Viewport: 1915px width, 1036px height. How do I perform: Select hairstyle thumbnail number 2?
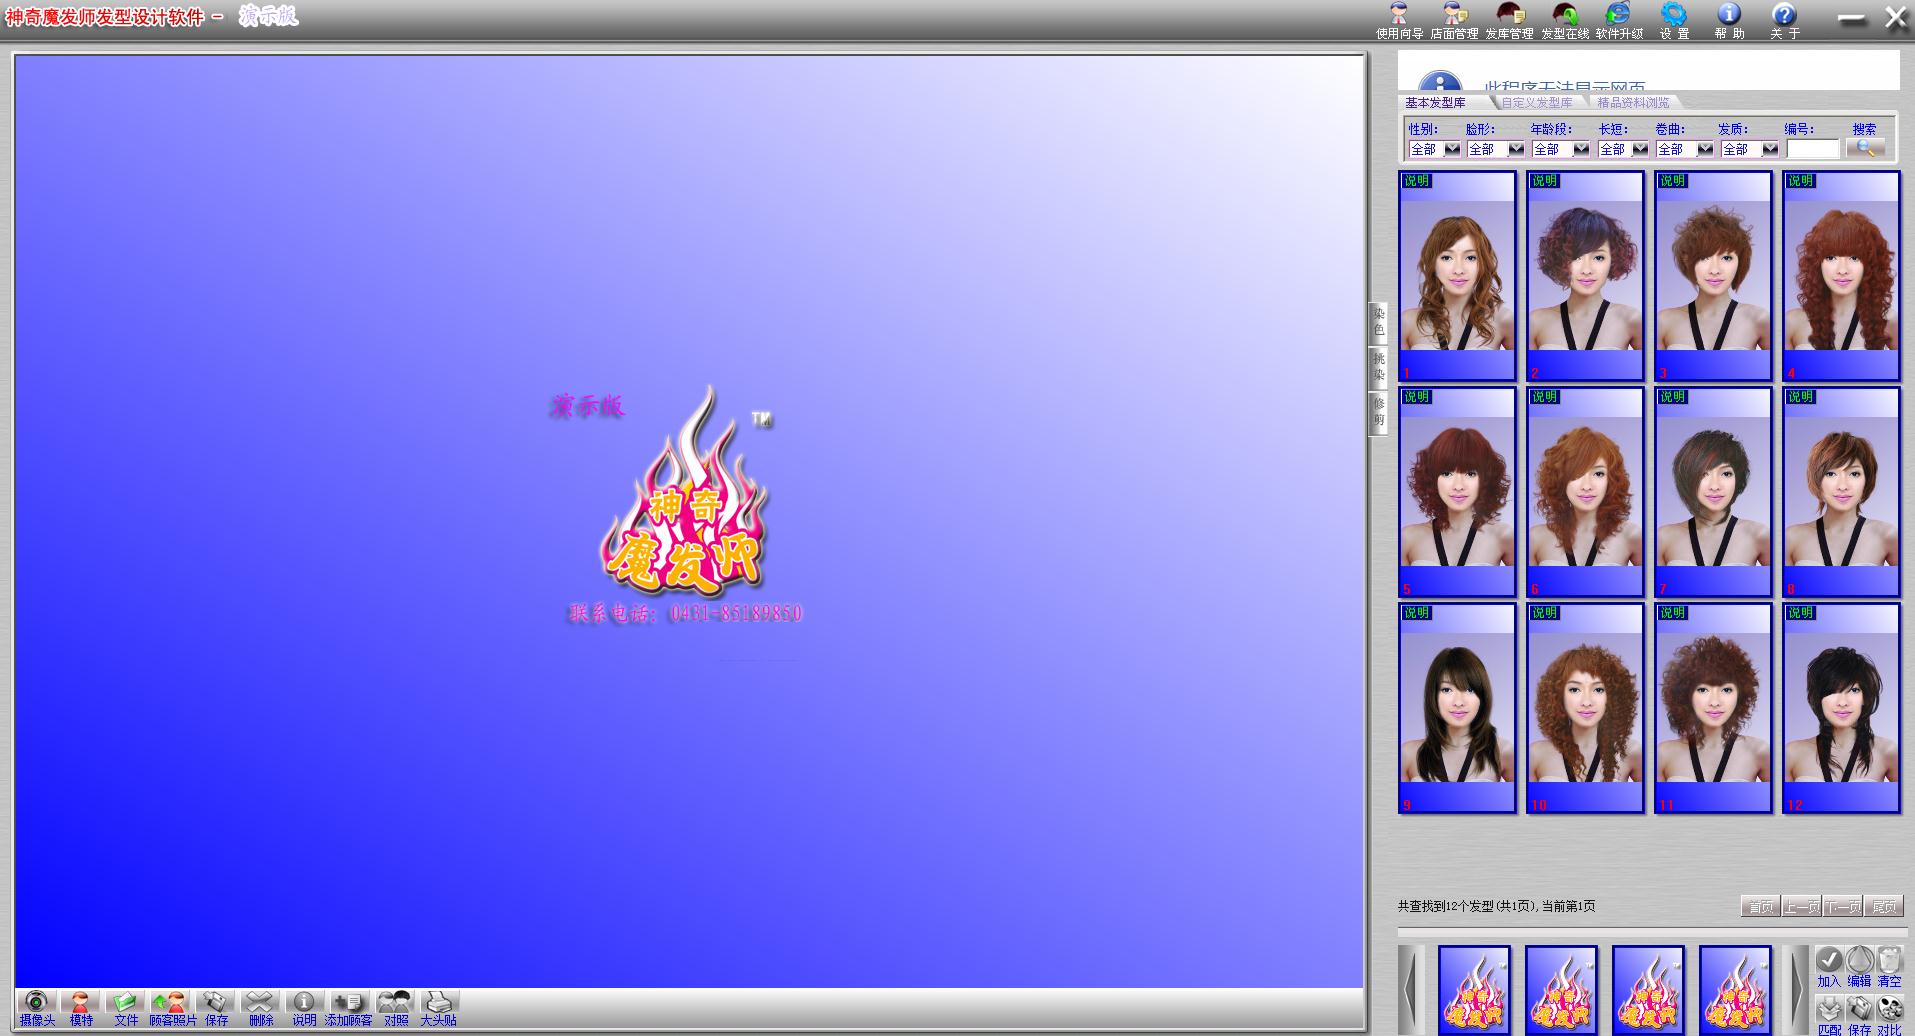tap(1585, 276)
